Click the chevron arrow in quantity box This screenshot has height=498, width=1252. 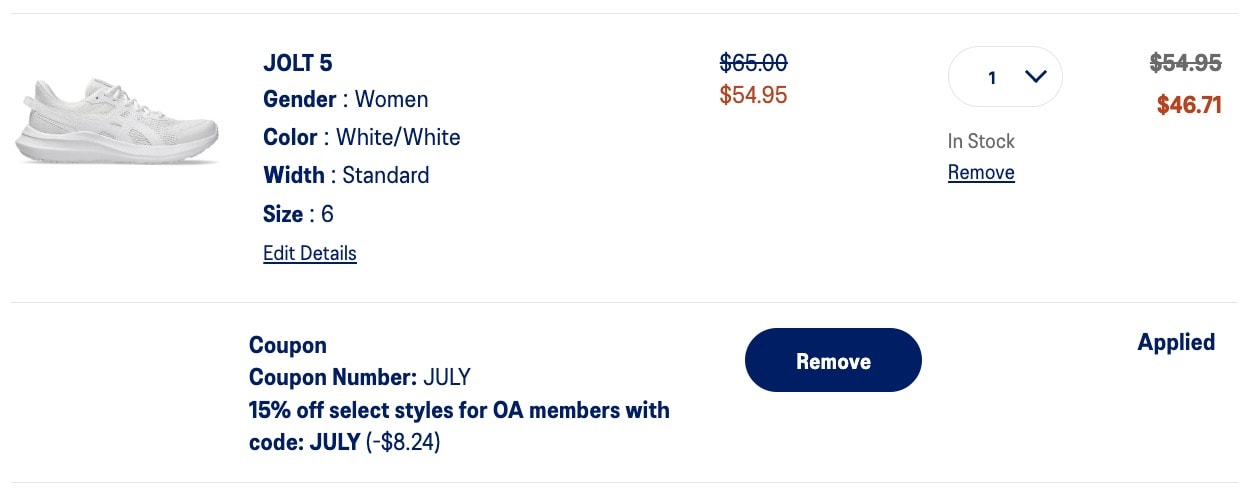click(1036, 77)
